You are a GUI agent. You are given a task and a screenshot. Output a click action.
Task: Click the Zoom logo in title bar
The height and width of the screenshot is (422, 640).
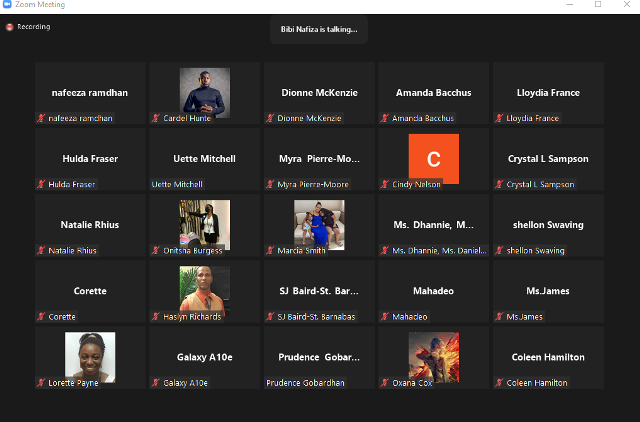point(7,5)
